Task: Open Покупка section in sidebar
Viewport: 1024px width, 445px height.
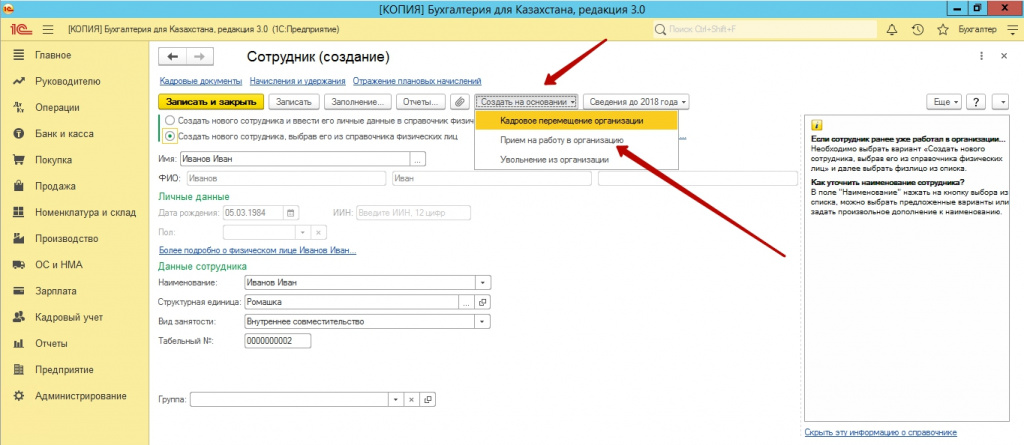Action: tap(54, 160)
